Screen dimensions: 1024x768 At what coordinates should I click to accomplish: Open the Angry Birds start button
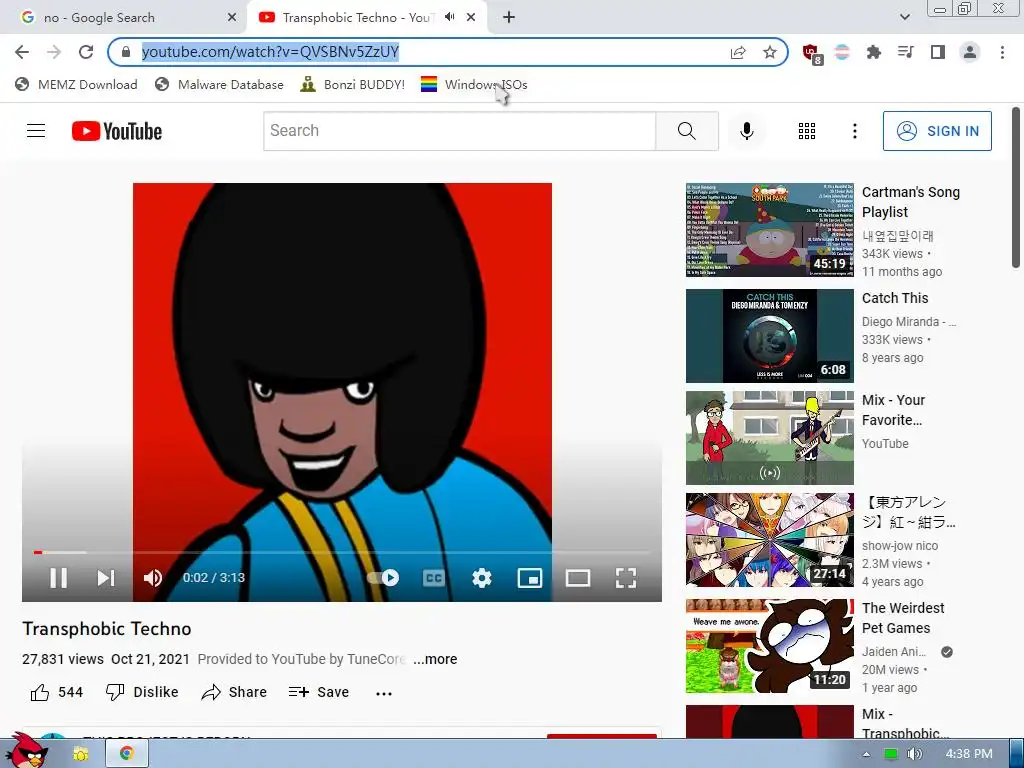pyautogui.click(x=25, y=751)
